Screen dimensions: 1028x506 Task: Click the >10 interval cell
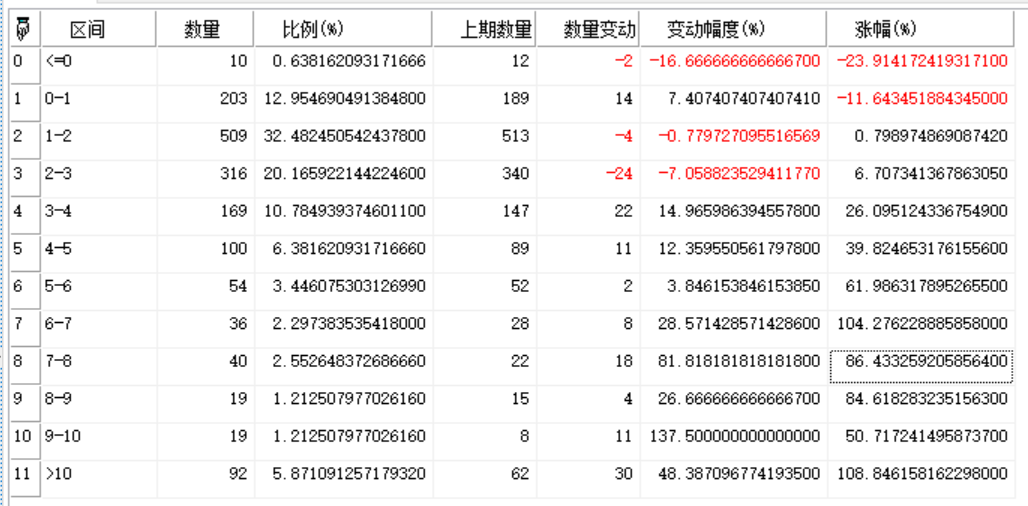point(98,474)
